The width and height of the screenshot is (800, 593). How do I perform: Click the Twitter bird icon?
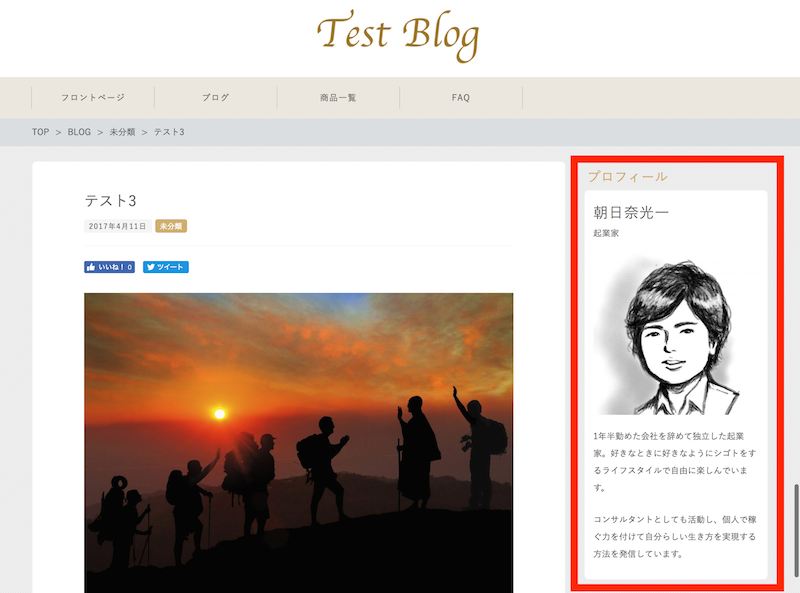click(x=151, y=267)
